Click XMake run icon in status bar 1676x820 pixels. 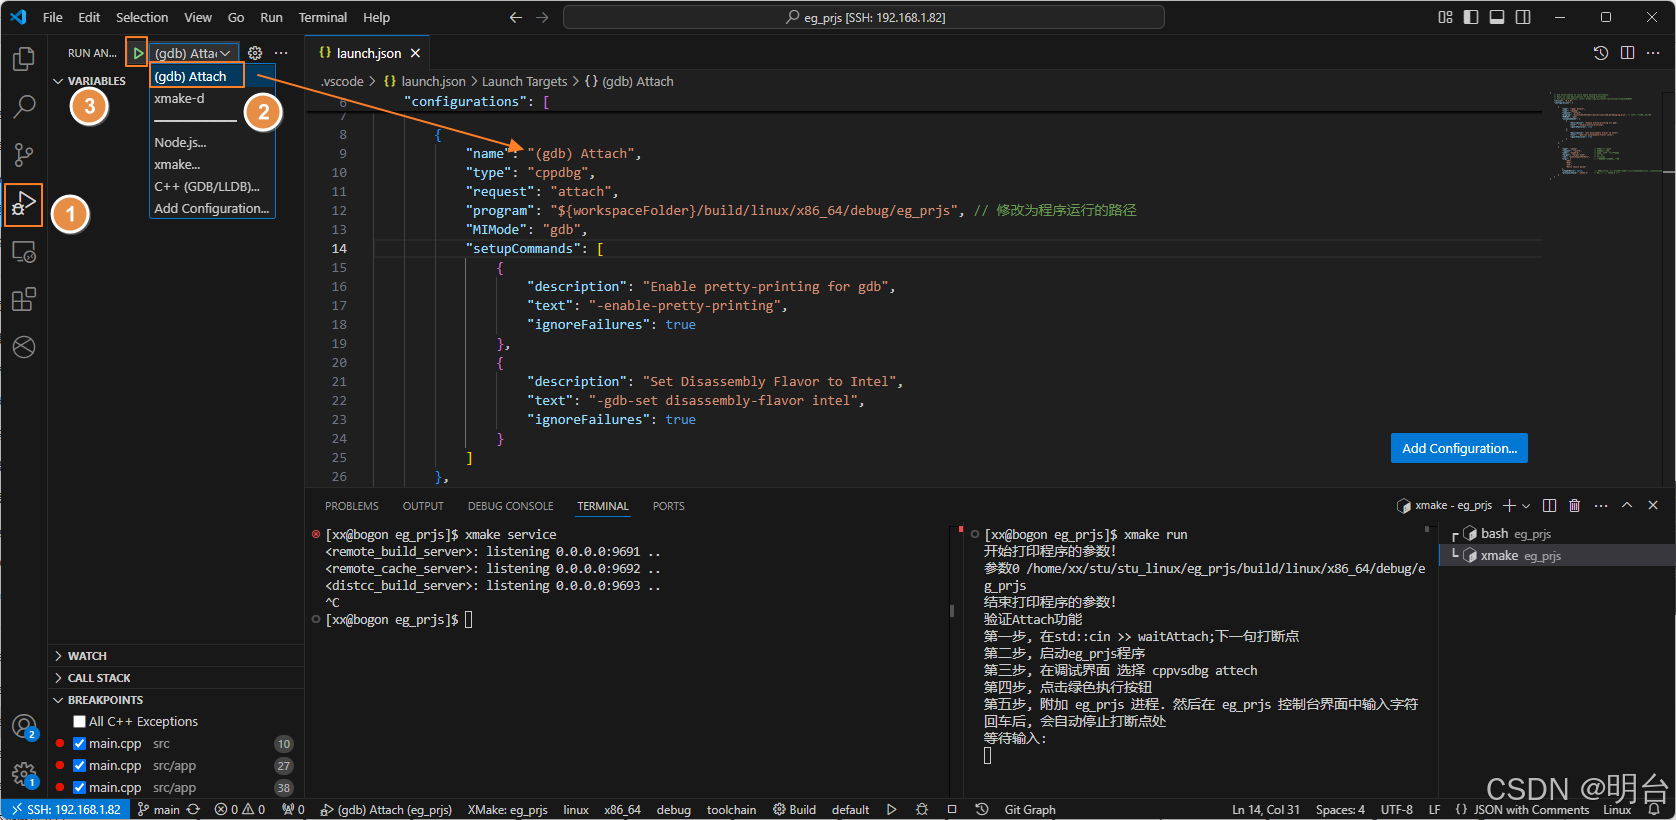click(x=891, y=810)
